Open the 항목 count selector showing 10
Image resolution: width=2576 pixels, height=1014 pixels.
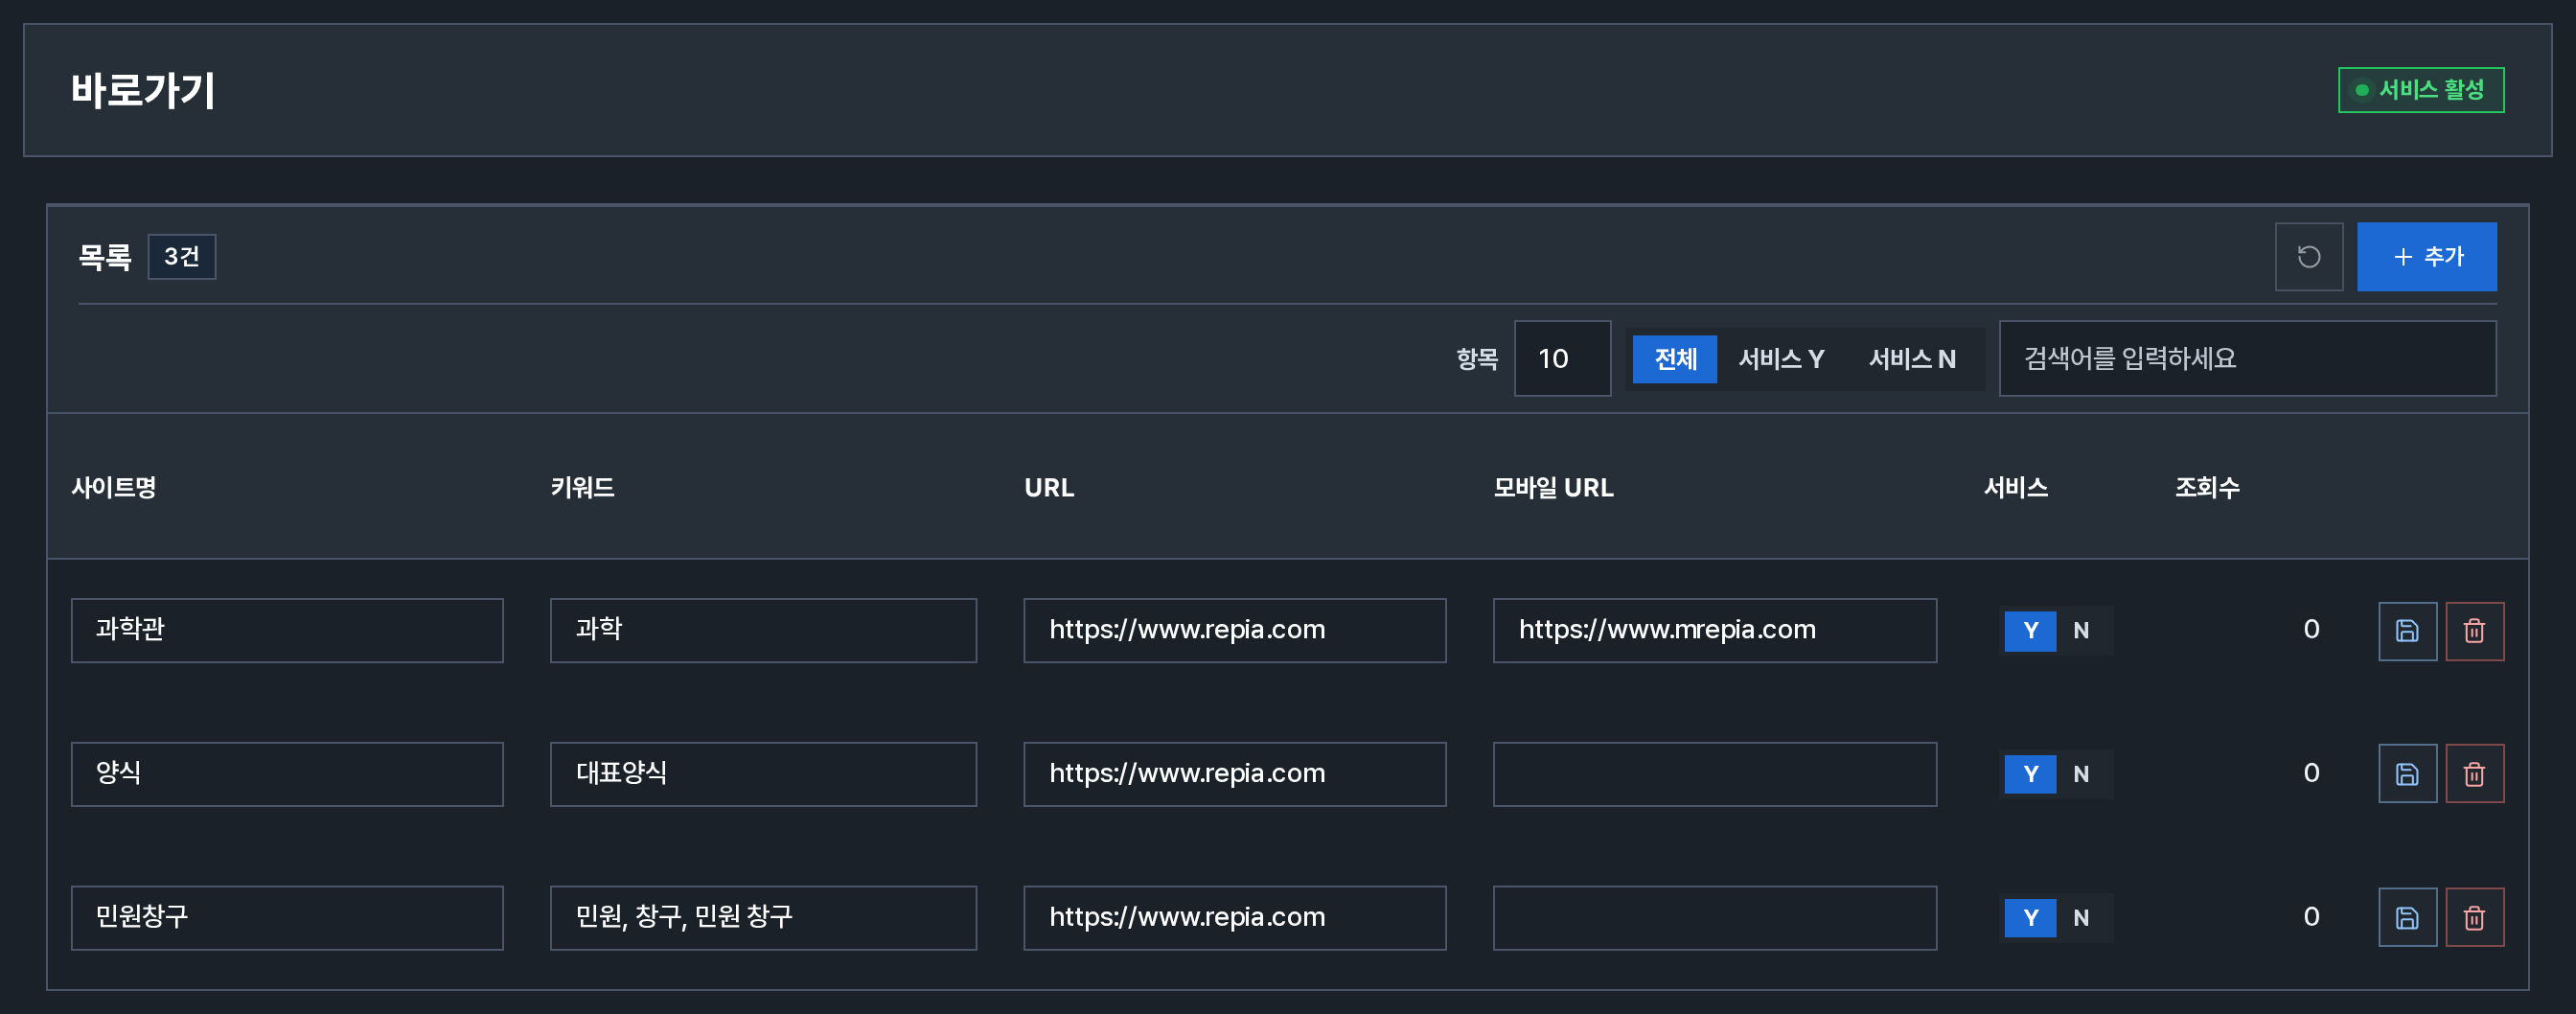pos(1562,359)
